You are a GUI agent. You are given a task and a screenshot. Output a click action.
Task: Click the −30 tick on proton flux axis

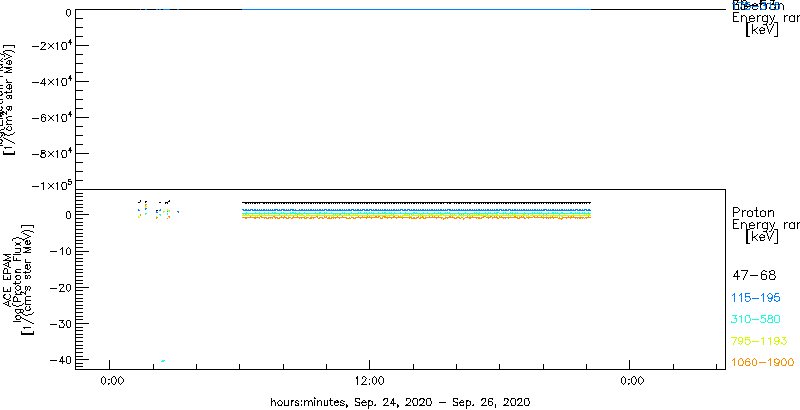coord(62,324)
